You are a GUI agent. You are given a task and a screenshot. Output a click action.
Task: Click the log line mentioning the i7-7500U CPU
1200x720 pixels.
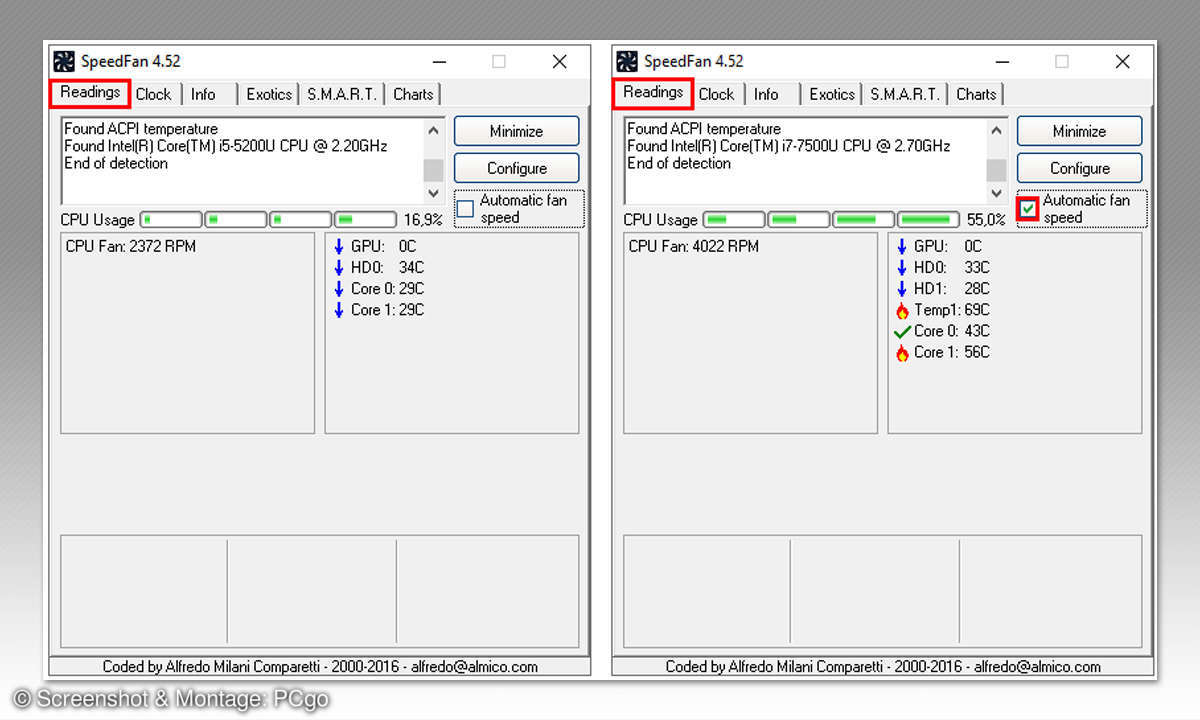click(789, 146)
